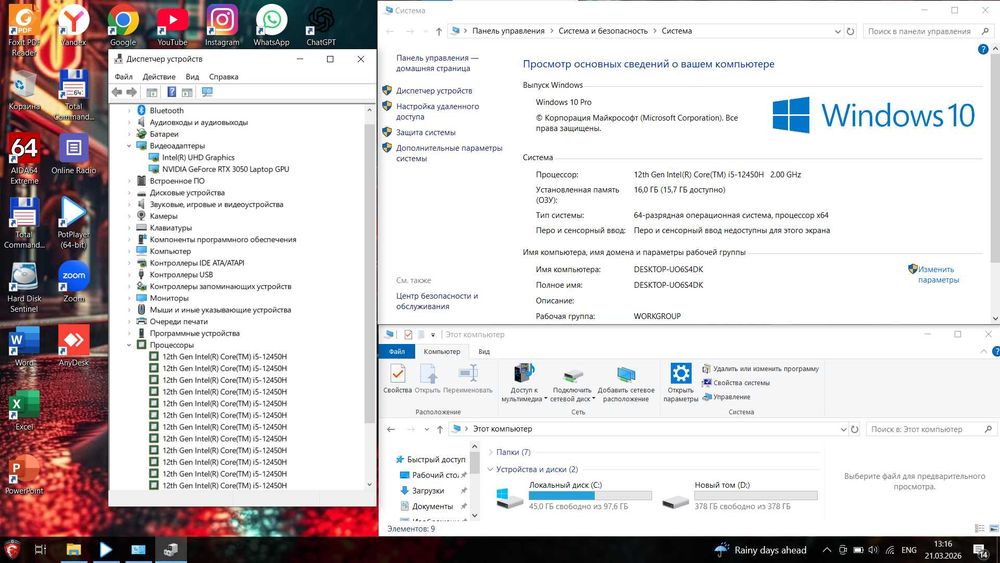Open Загрузки in Quick access pane
The height and width of the screenshot is (563, 1000).
click(x=428, y=491)
